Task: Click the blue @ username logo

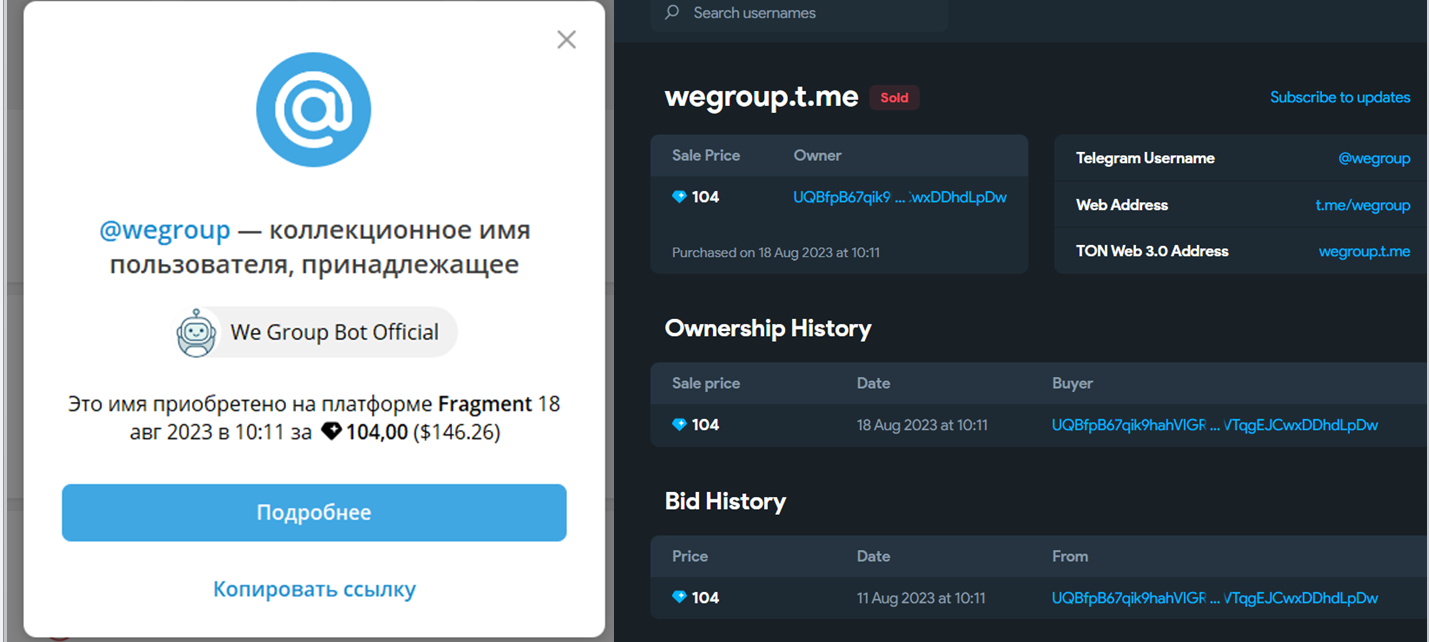Action: [x=313, y=109]
